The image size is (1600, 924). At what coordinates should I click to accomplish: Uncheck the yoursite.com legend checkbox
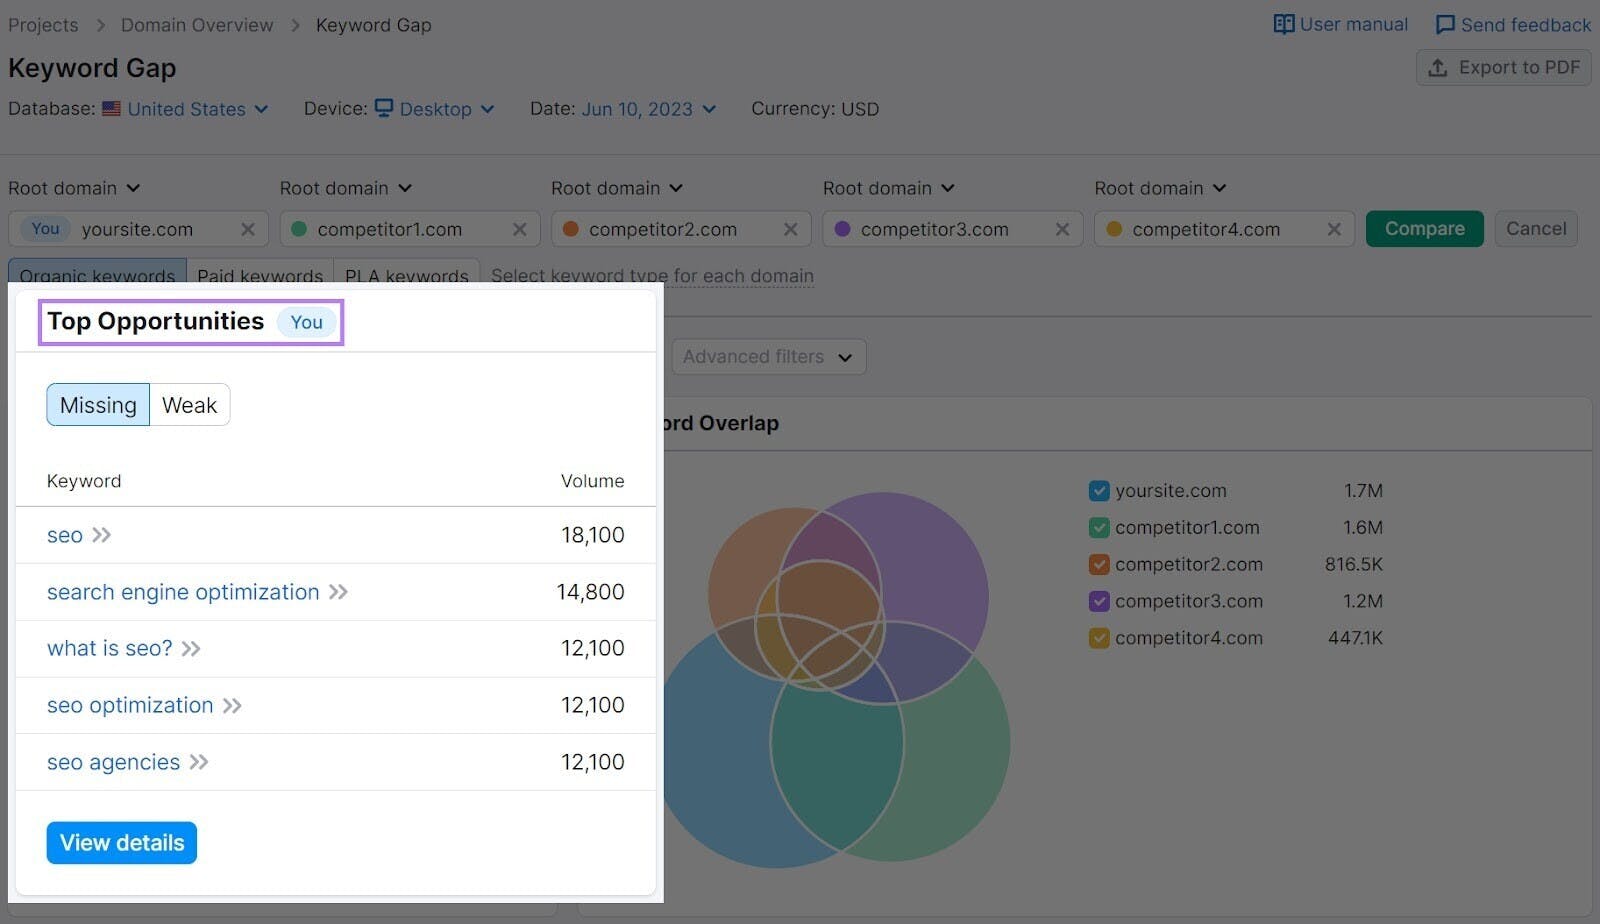coord(1099,491)
